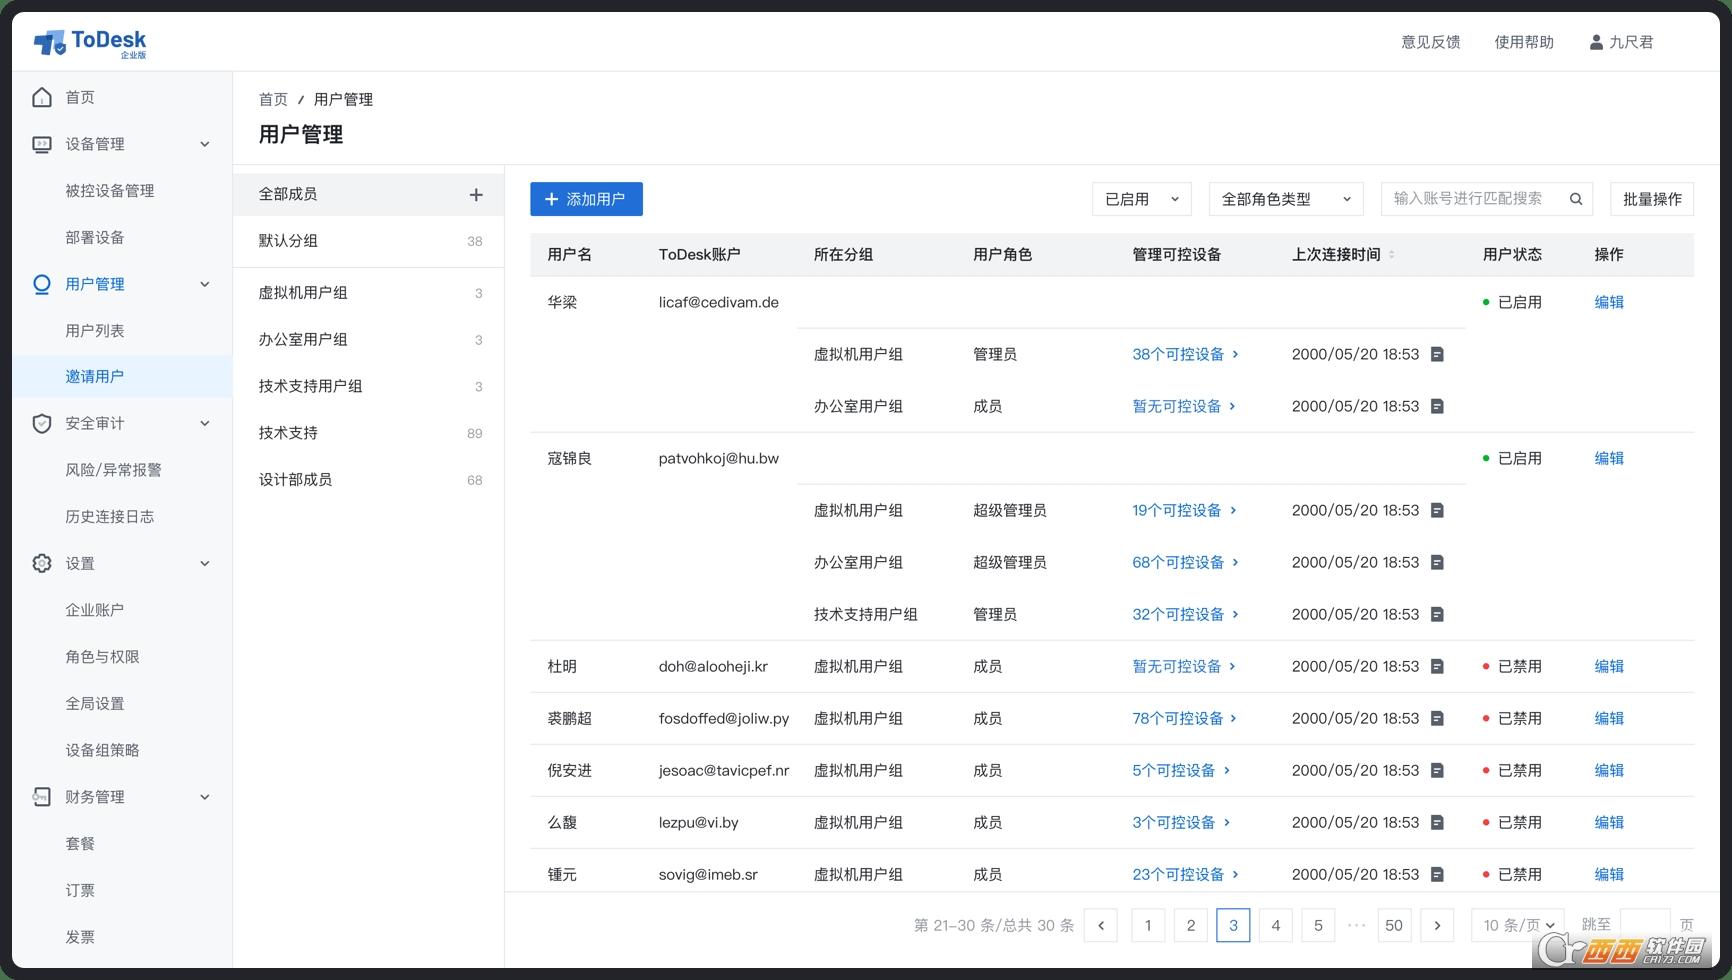Go to next page arrow
The image size is (1732, 980).
[1437, 925]
